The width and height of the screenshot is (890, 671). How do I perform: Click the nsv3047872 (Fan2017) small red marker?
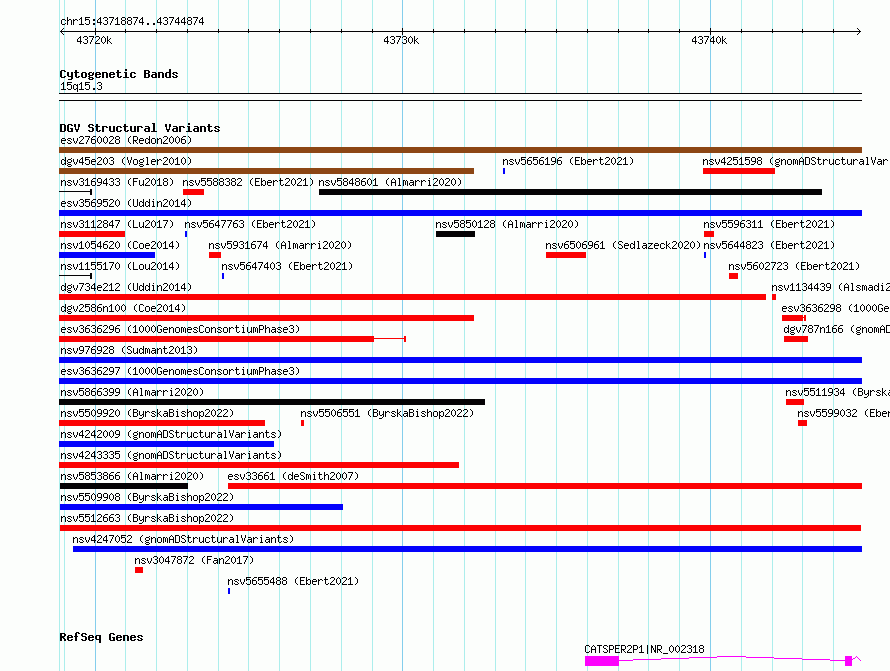point(139,570)
